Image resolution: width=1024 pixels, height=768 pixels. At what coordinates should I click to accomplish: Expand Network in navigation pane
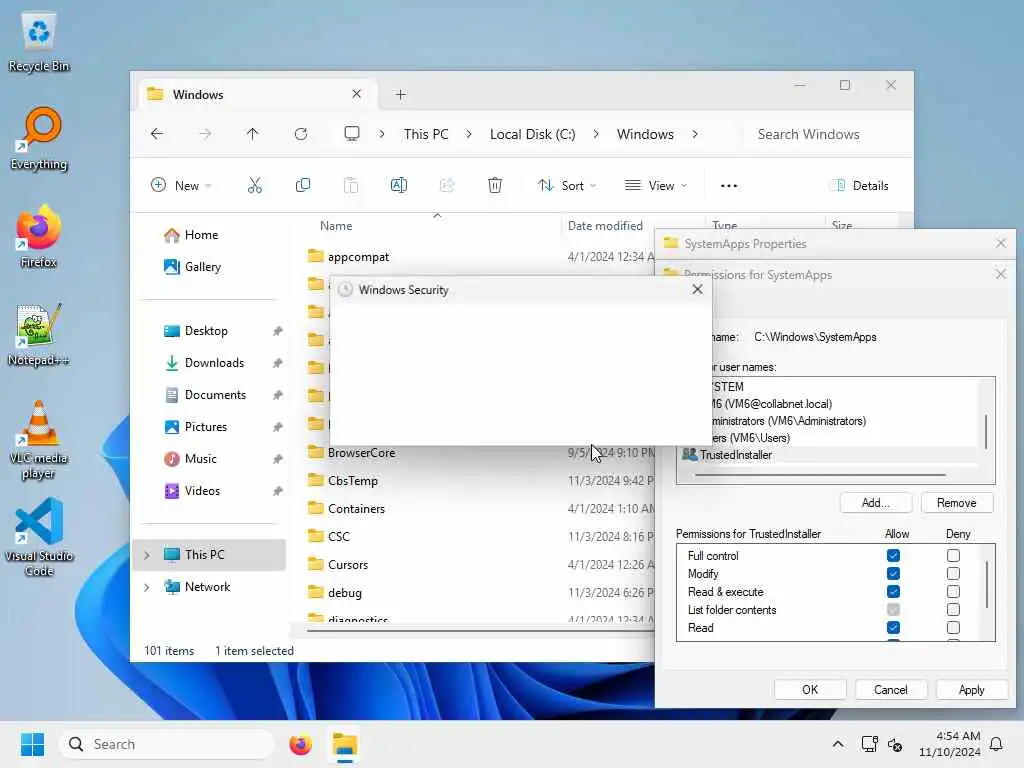(x=147, y=587)
